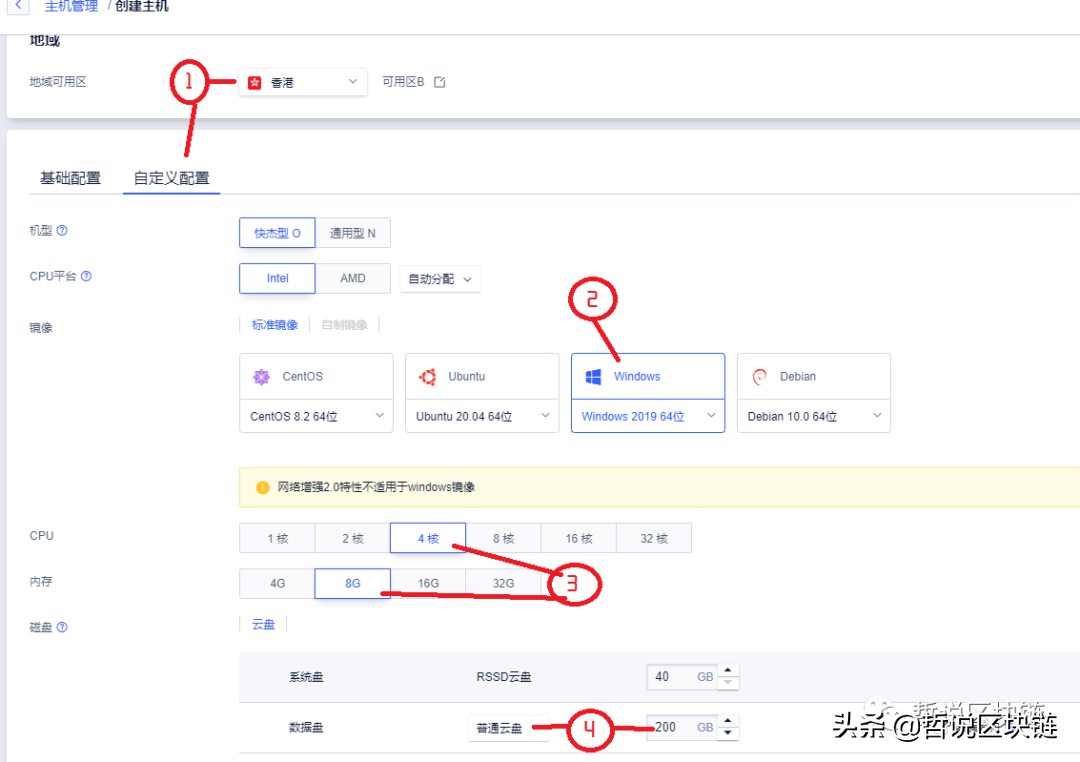Select the Debian image card
1080x762 pixels.
[814, 376]
